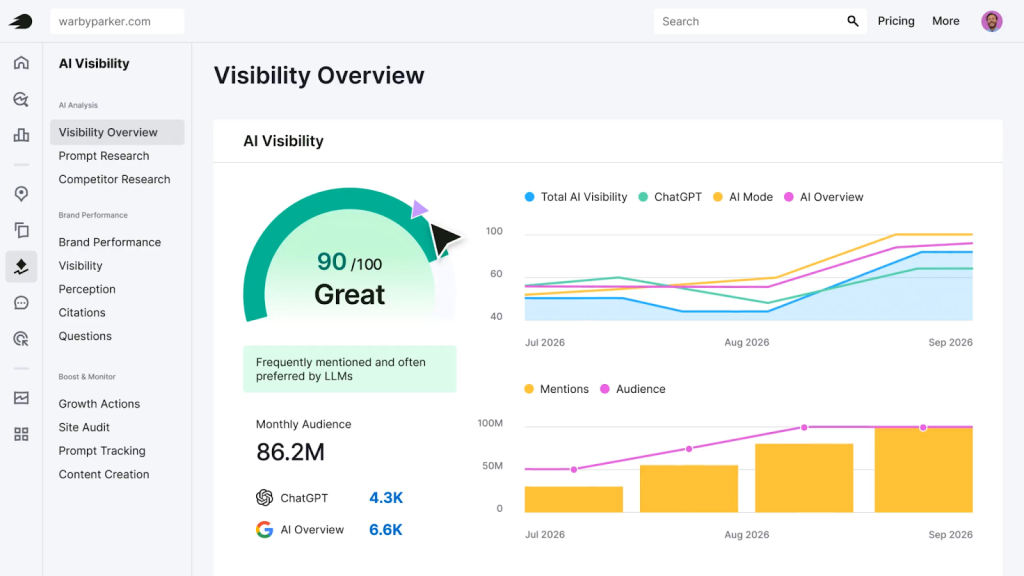This screenshot has height=576, width=1024.
Task: Open Site Audit
Action: (84, 427)
